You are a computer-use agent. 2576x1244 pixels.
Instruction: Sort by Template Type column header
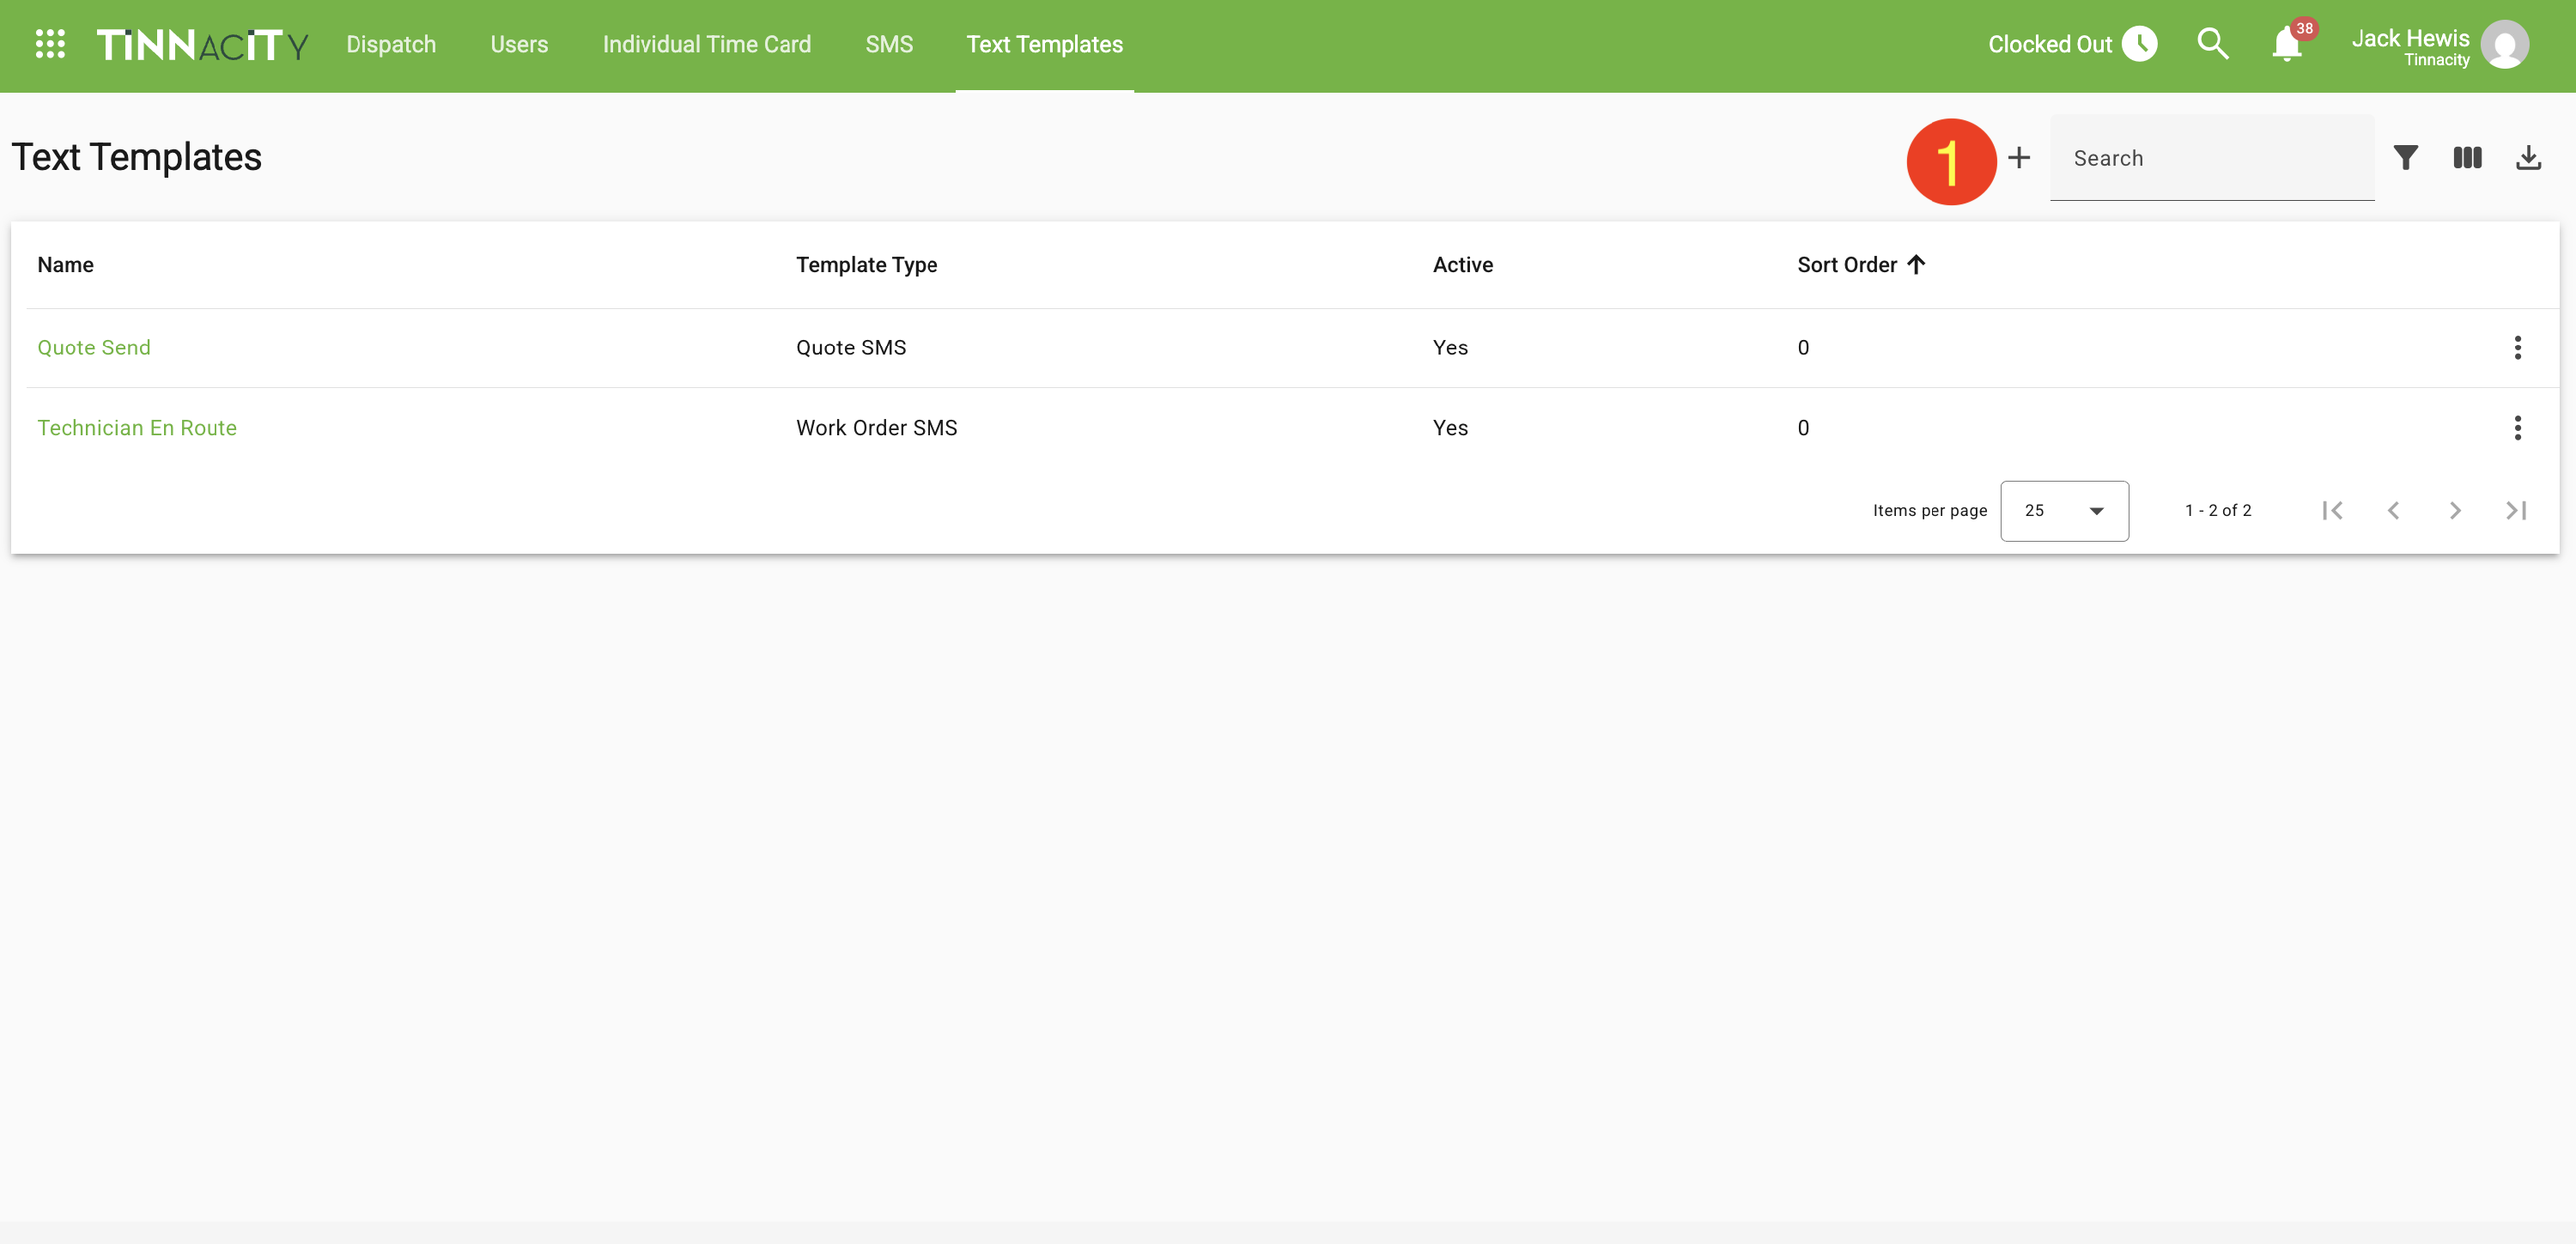click(866, 265)
